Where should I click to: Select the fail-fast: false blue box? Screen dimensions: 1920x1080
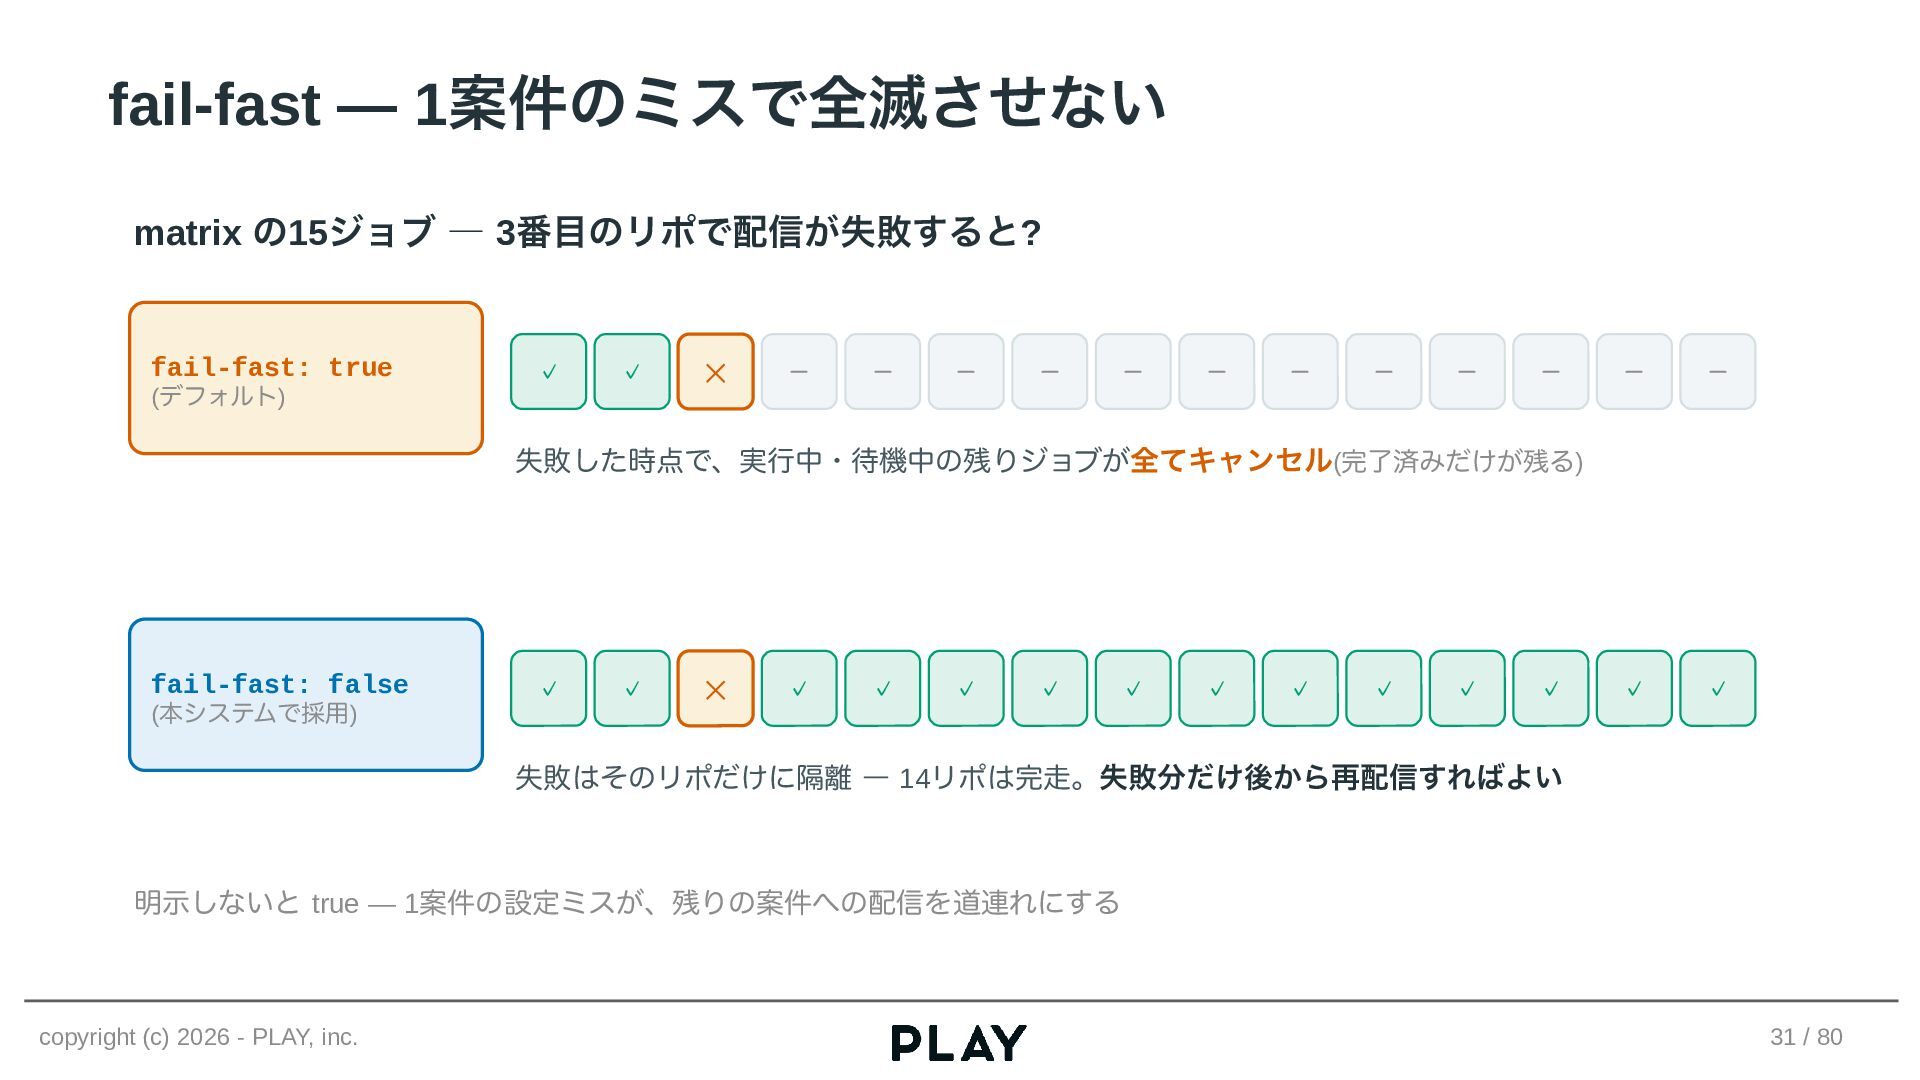coord(306,695)
